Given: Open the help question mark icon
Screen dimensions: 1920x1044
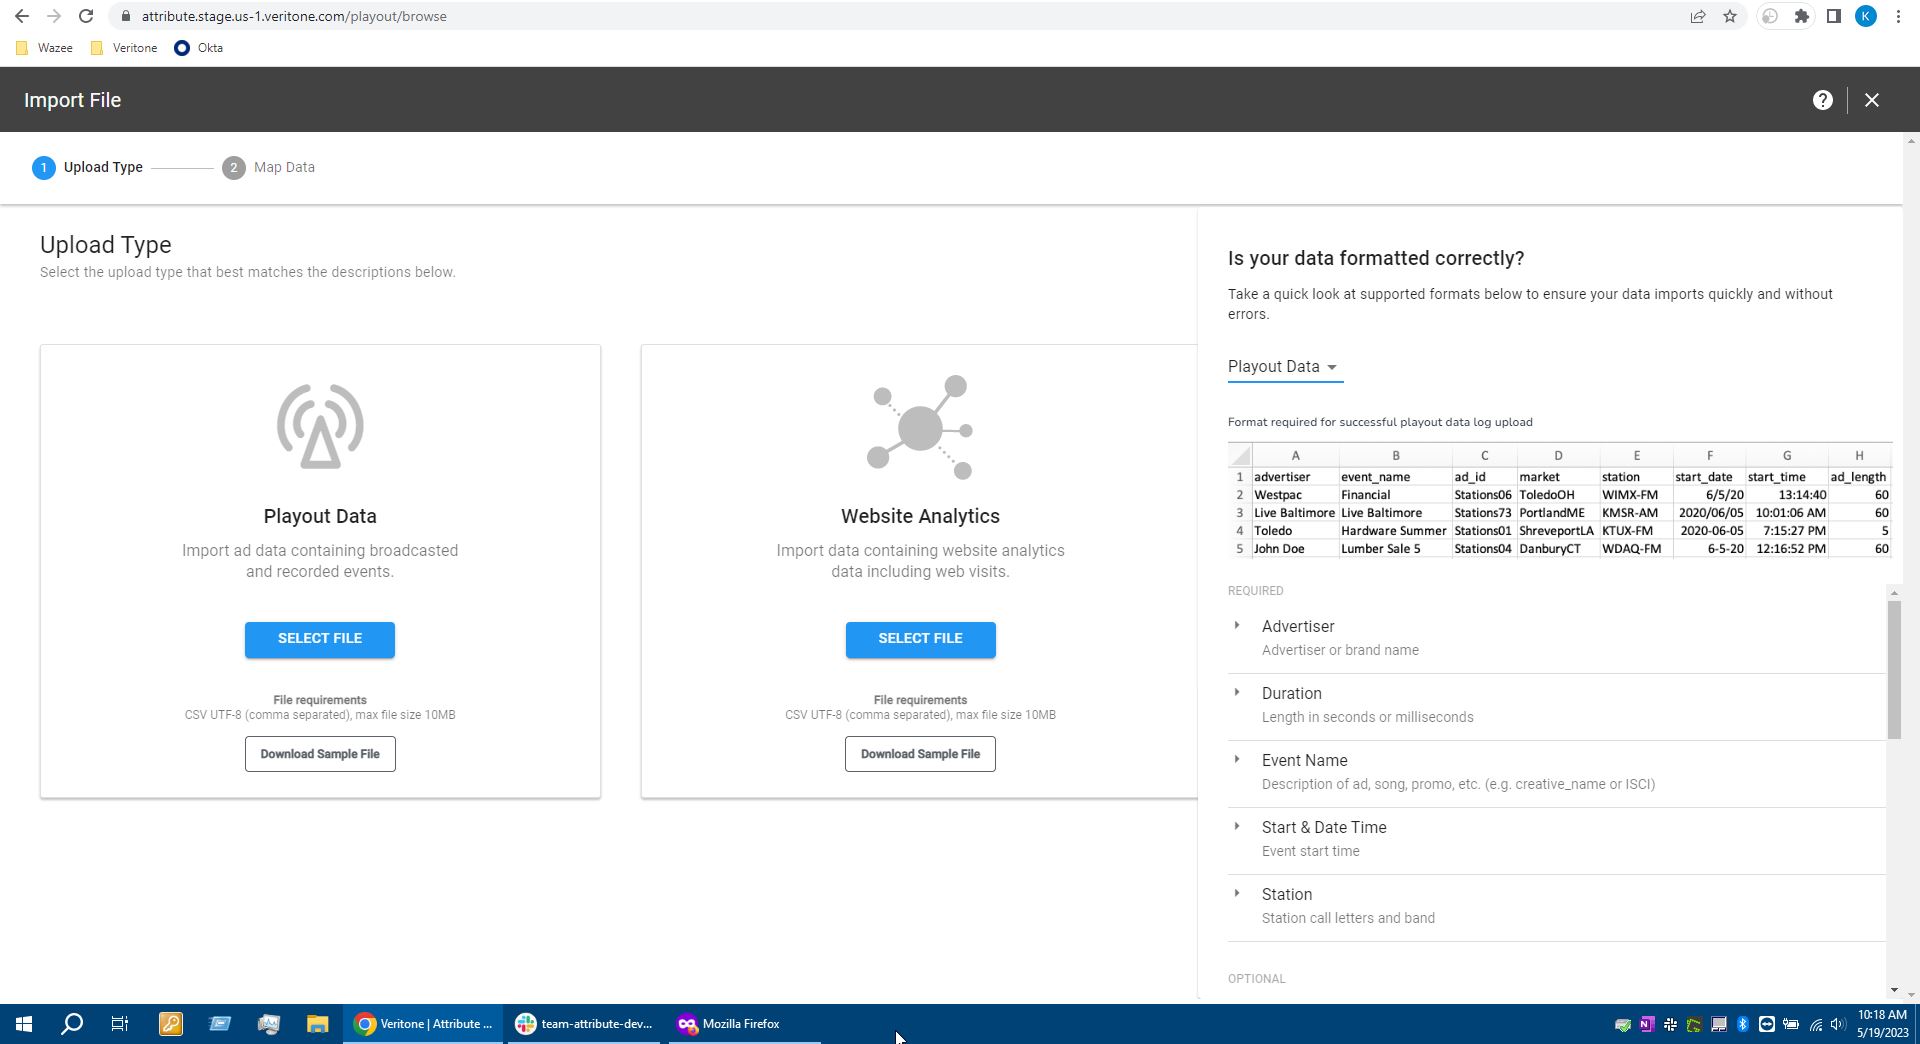Looking at the screenshot, I should 1822,100.
